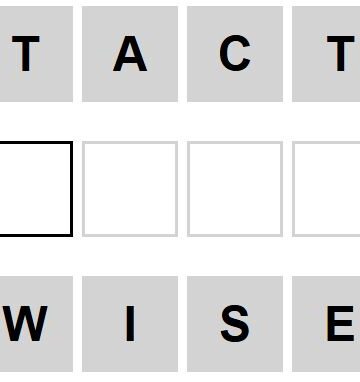This screenshot has width=360, height=382.
Task: Select the letter S tile
Action: [x=235, y=324]
